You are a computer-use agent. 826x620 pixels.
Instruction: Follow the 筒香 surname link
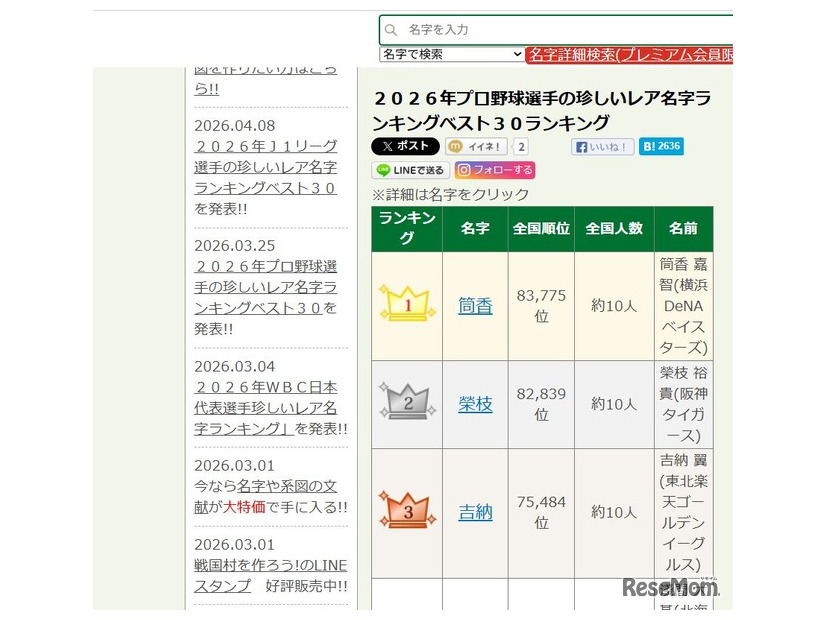474,306
